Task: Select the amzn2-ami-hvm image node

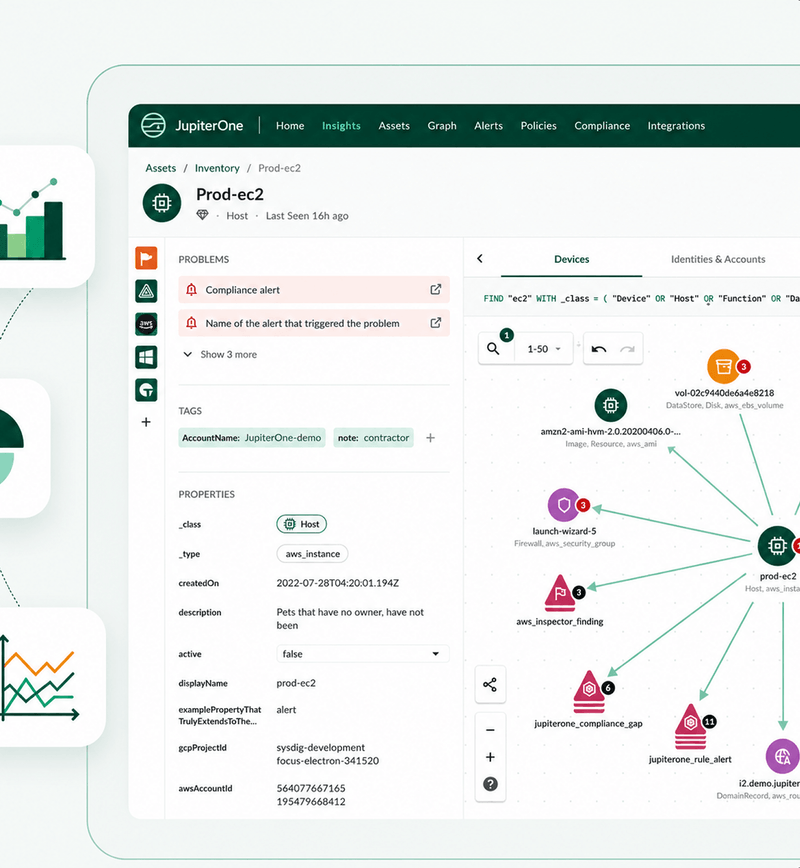Action: coord(611,405)
